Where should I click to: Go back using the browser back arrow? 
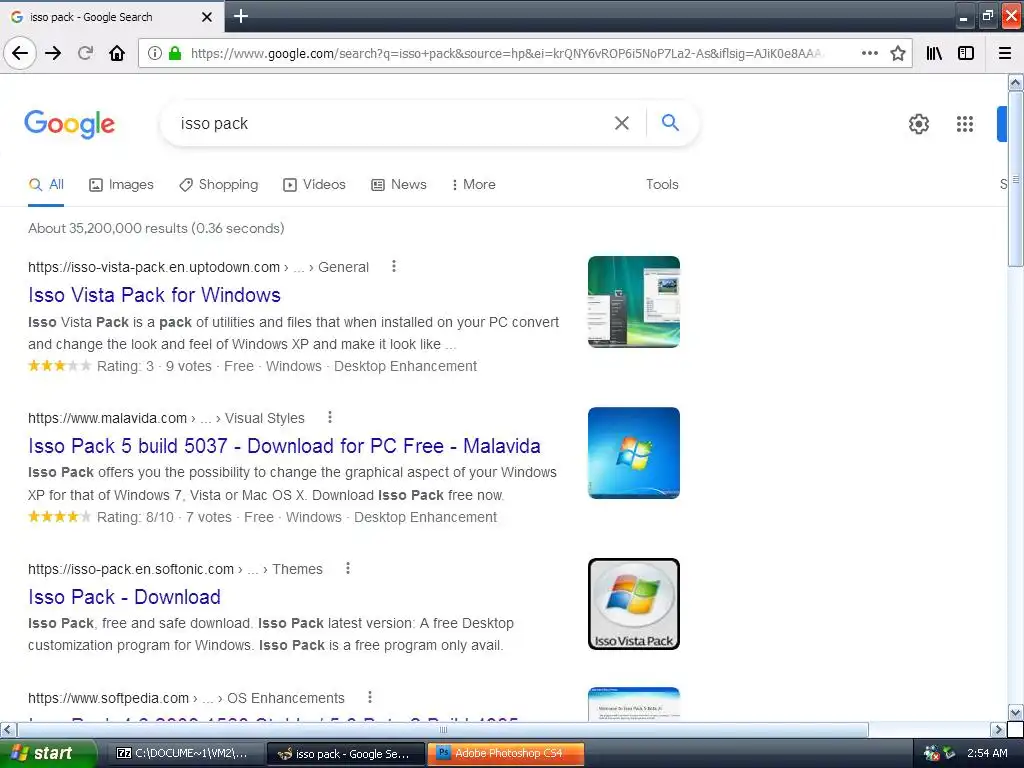(x=20, y=53)
